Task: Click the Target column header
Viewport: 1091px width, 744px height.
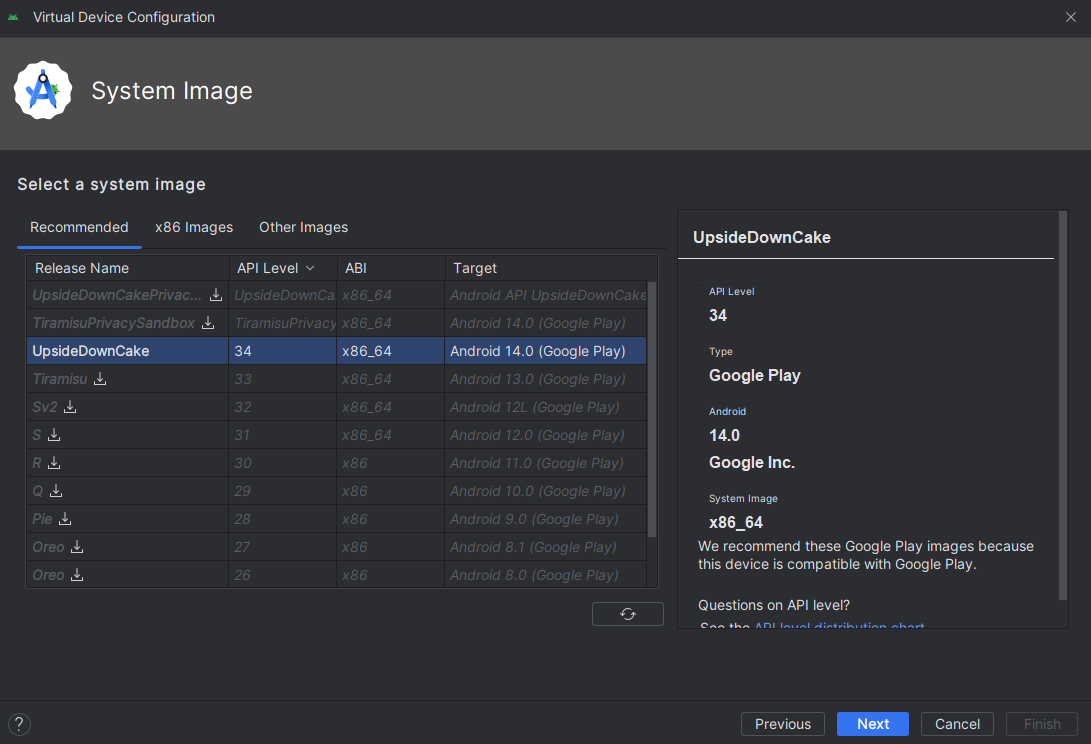Action: 551,268
